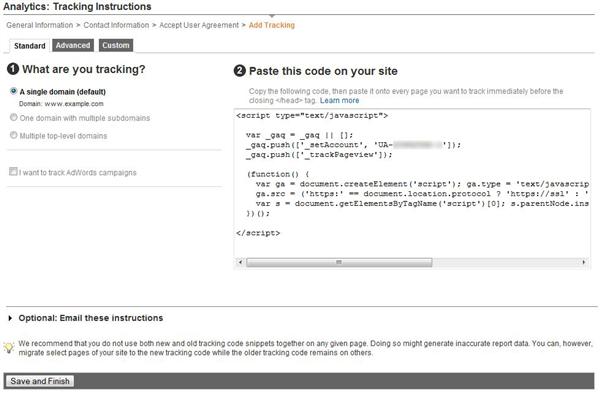600x393 pixels.
Task: Click the Add Tracking breadcrumb step
Action: (272, 25)
